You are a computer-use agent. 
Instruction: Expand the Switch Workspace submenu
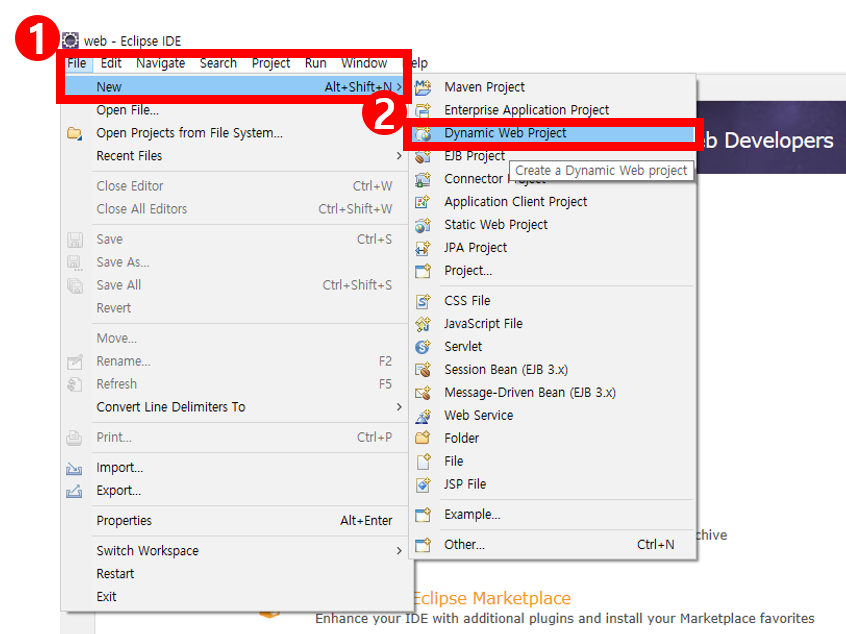[399, 551]
